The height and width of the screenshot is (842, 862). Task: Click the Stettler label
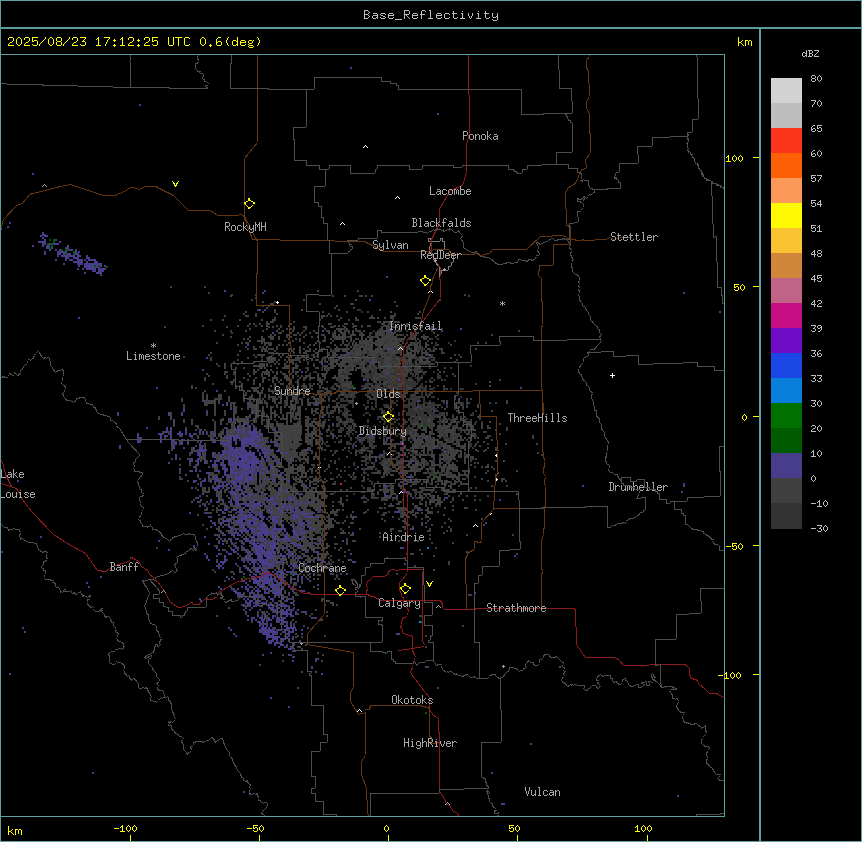[634, 237]
